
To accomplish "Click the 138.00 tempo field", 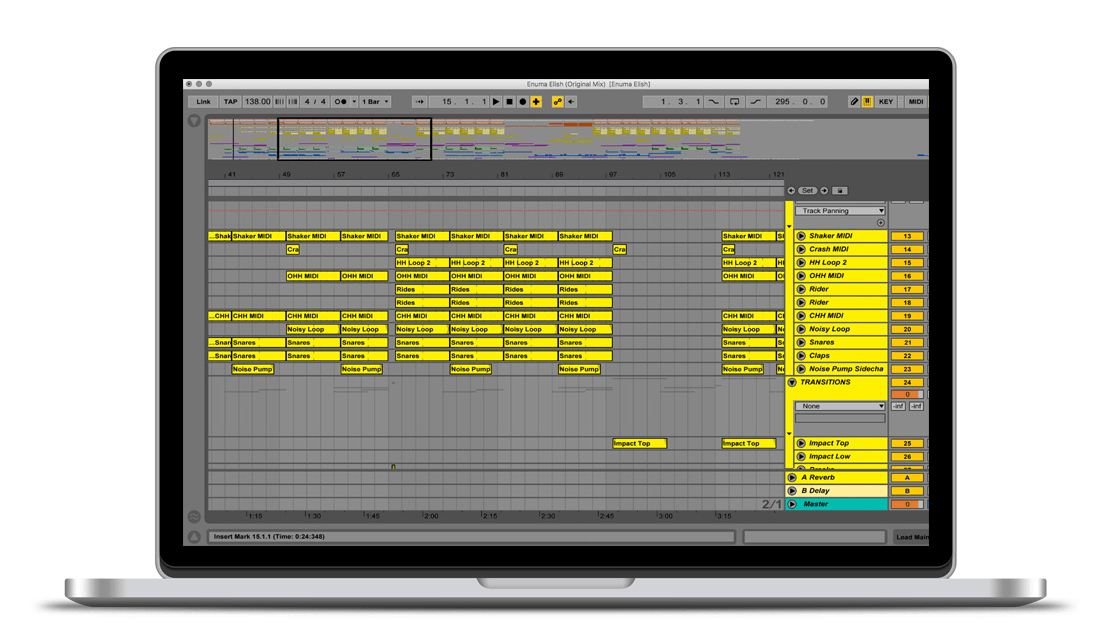I will click(x=257, y=102).
